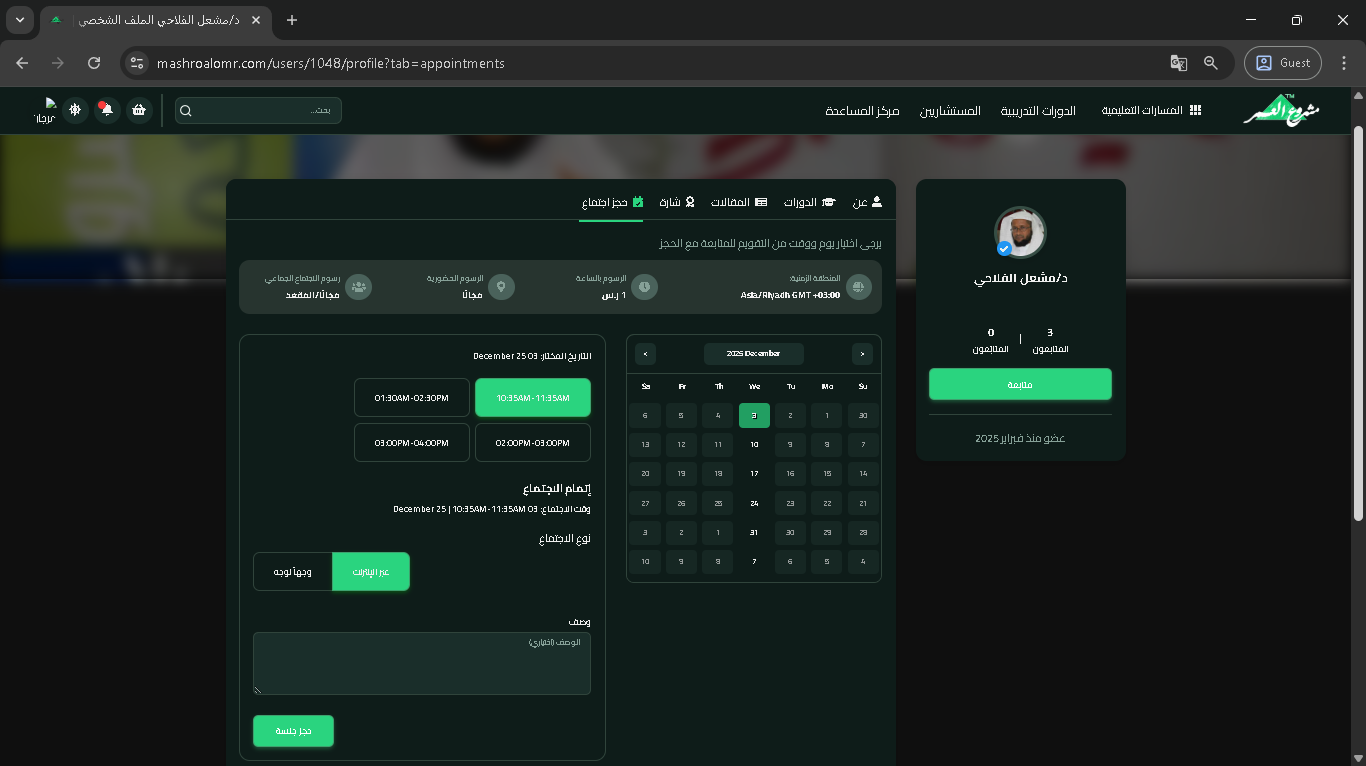Open the shopping basket icon

[139, 110]
